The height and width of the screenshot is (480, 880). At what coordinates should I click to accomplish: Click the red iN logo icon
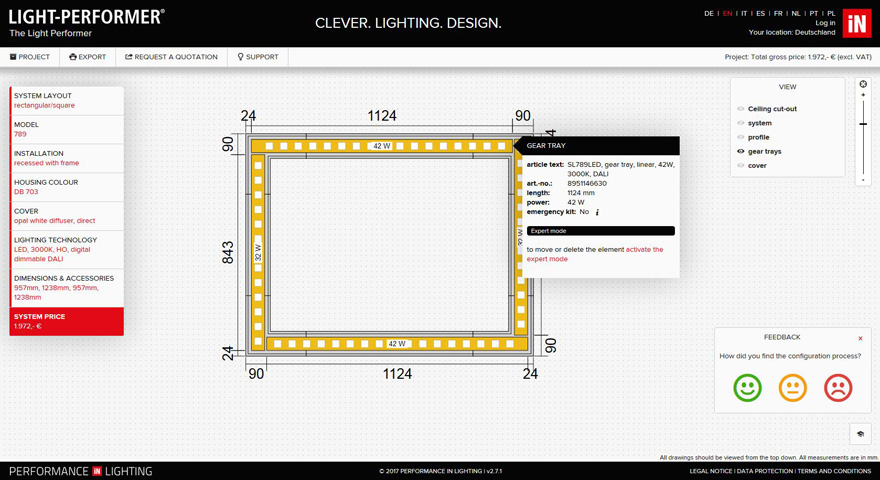(857, 23)
